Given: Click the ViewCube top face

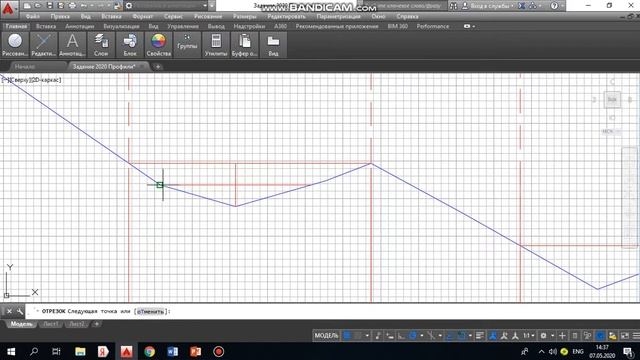Looking at the screenshot, I should pos(612,99).
